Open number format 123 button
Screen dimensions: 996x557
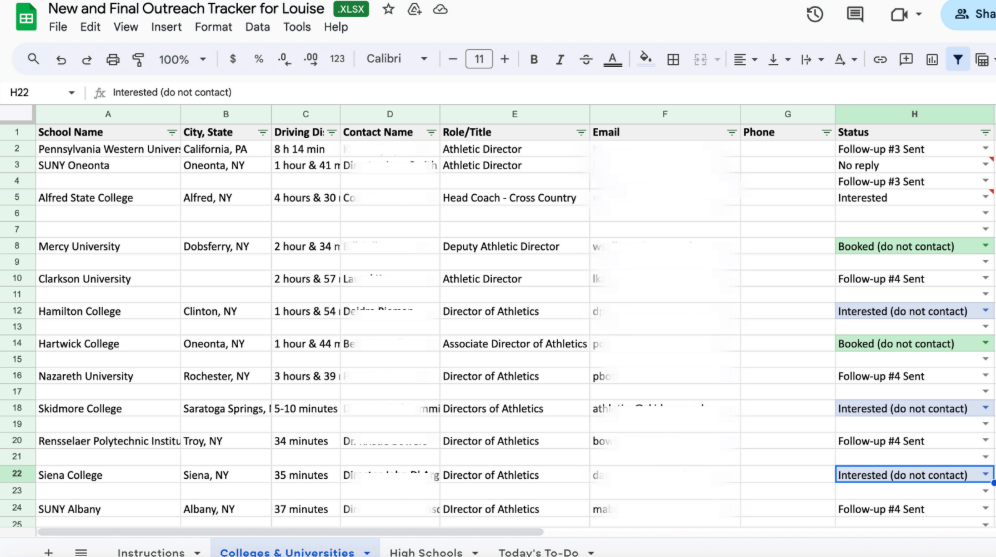[337, 59]
